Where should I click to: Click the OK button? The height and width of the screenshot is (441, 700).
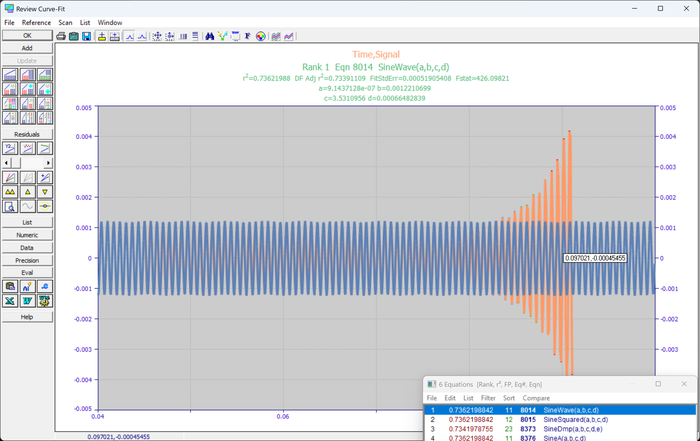tap(27, 35)
